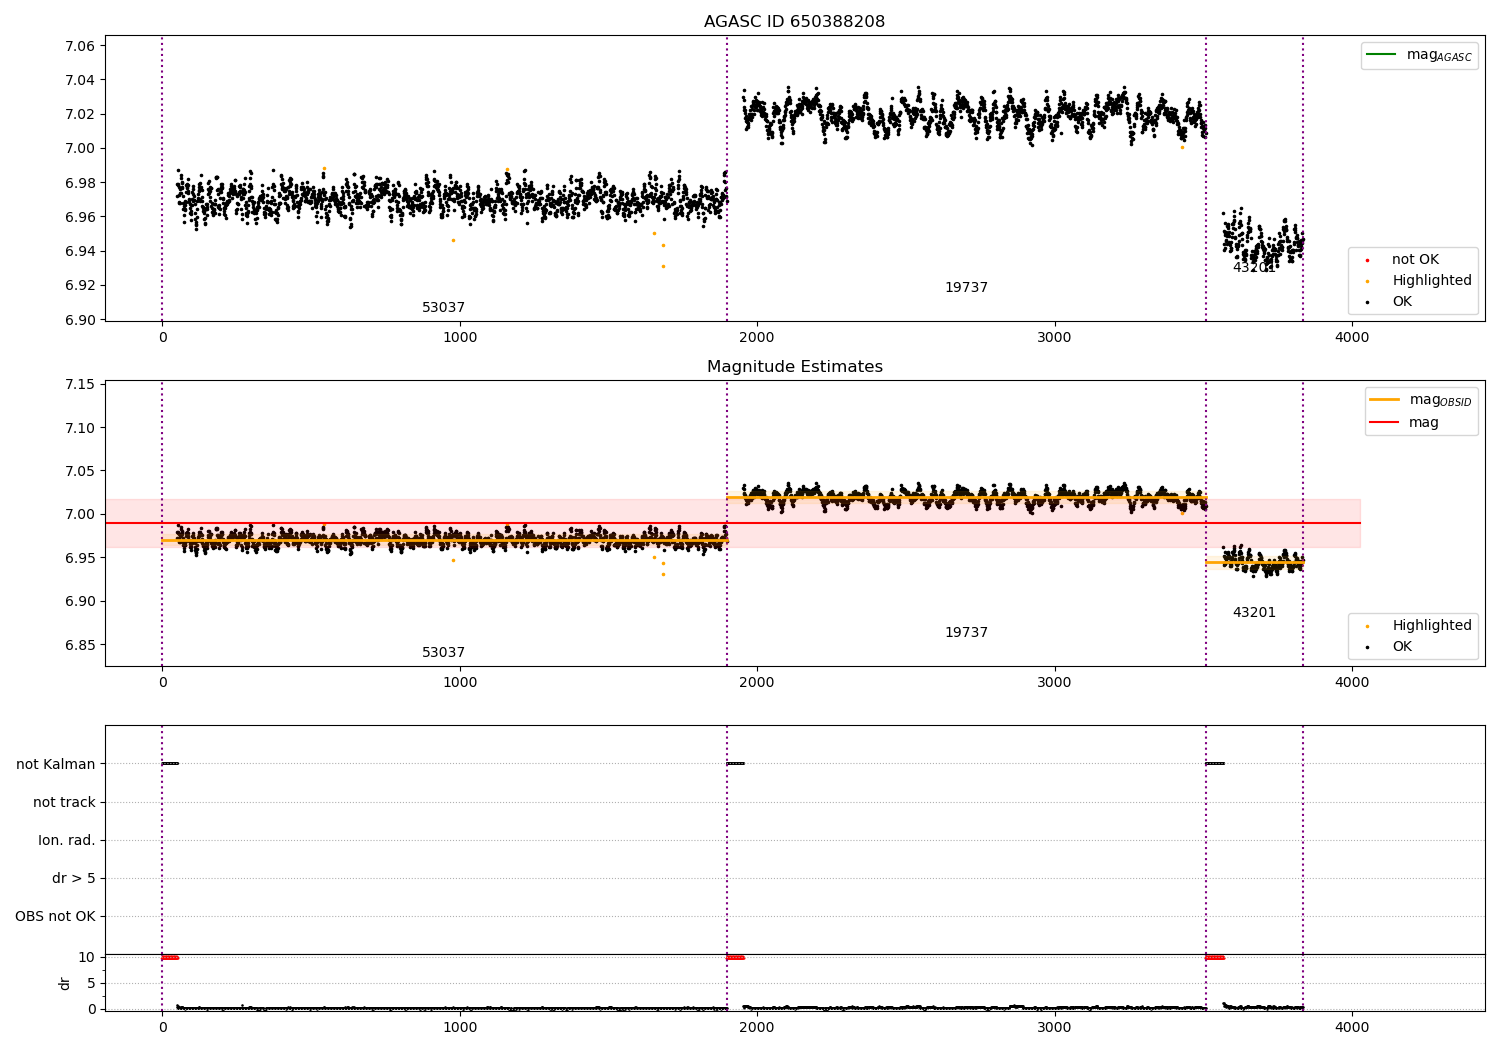Click x tick 1000 under the bottom plot

(x=460, y=1026)
